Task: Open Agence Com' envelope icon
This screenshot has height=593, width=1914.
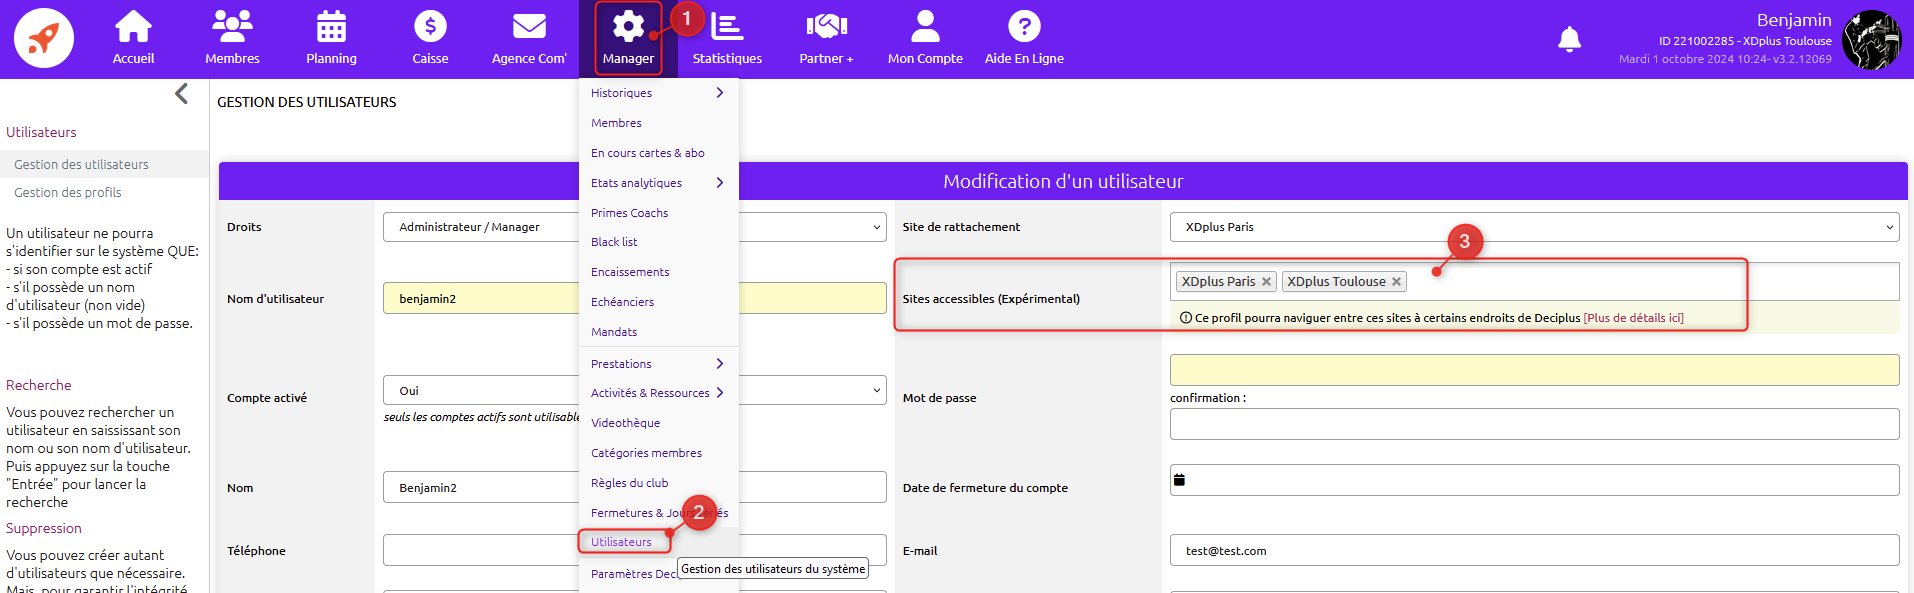Action: coord(529,27)
